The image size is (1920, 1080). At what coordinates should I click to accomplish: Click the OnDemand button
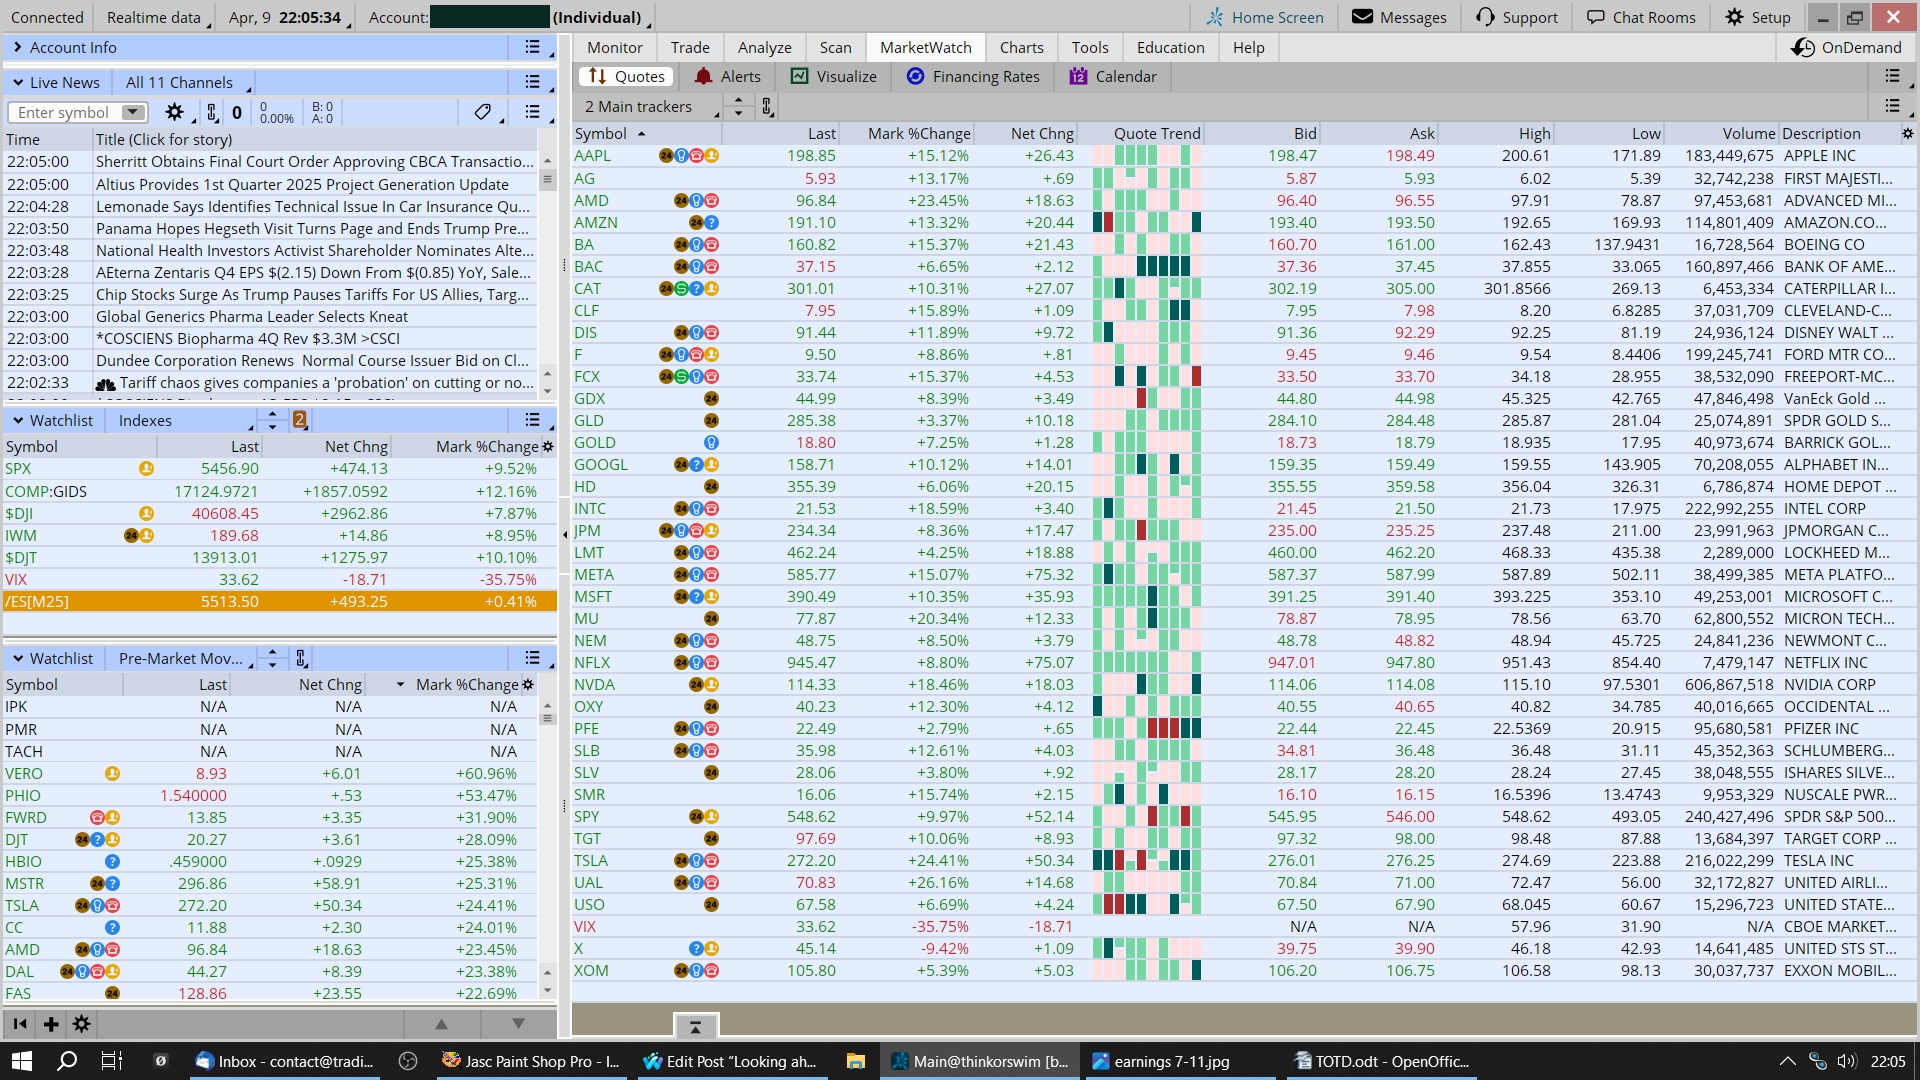1846,47
